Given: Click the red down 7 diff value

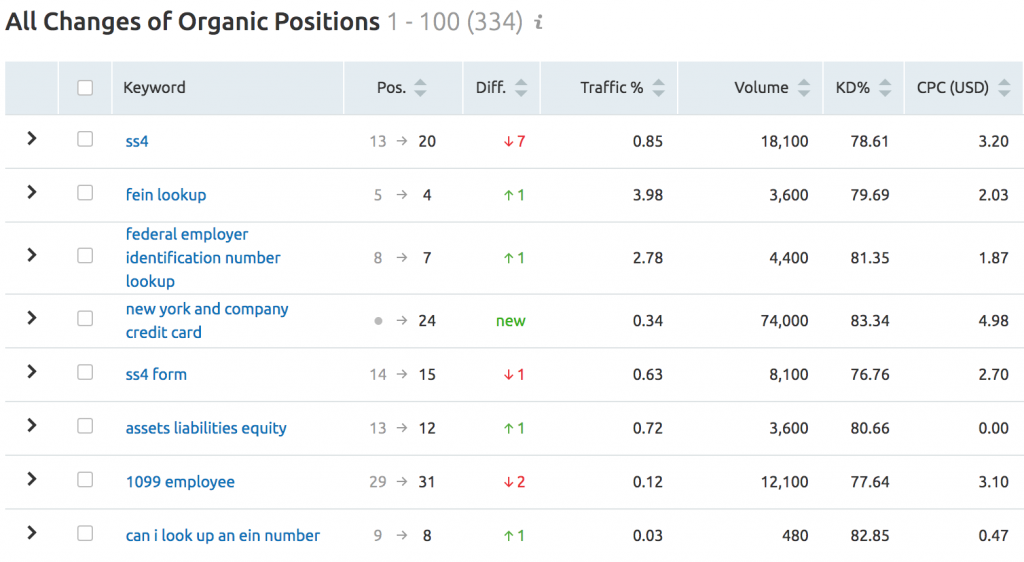Looking at the screenshot, I should point(514,142).
